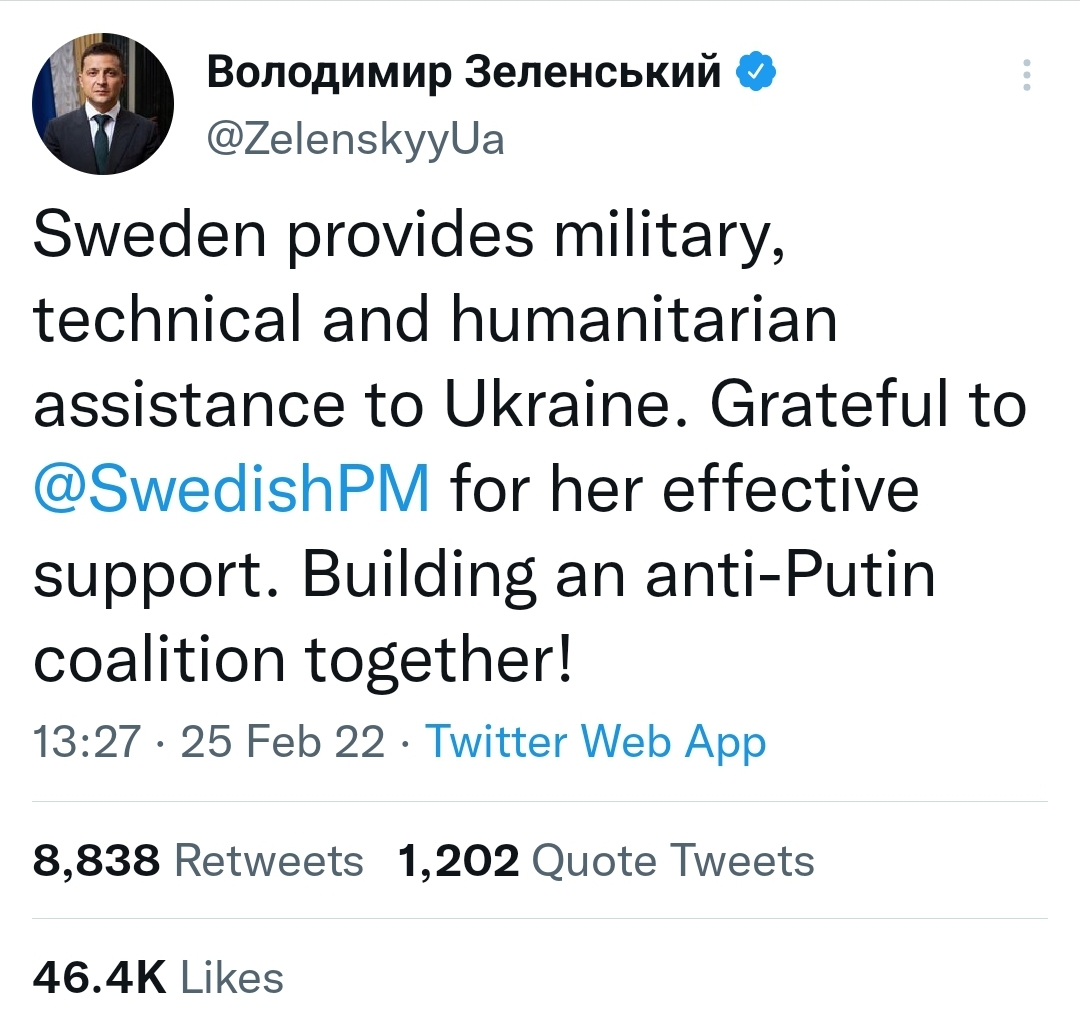The width and height of the screenshot is (1080, 1024).
Task: Click the 46.4K like count number
Action: click(x=100, y=977)
